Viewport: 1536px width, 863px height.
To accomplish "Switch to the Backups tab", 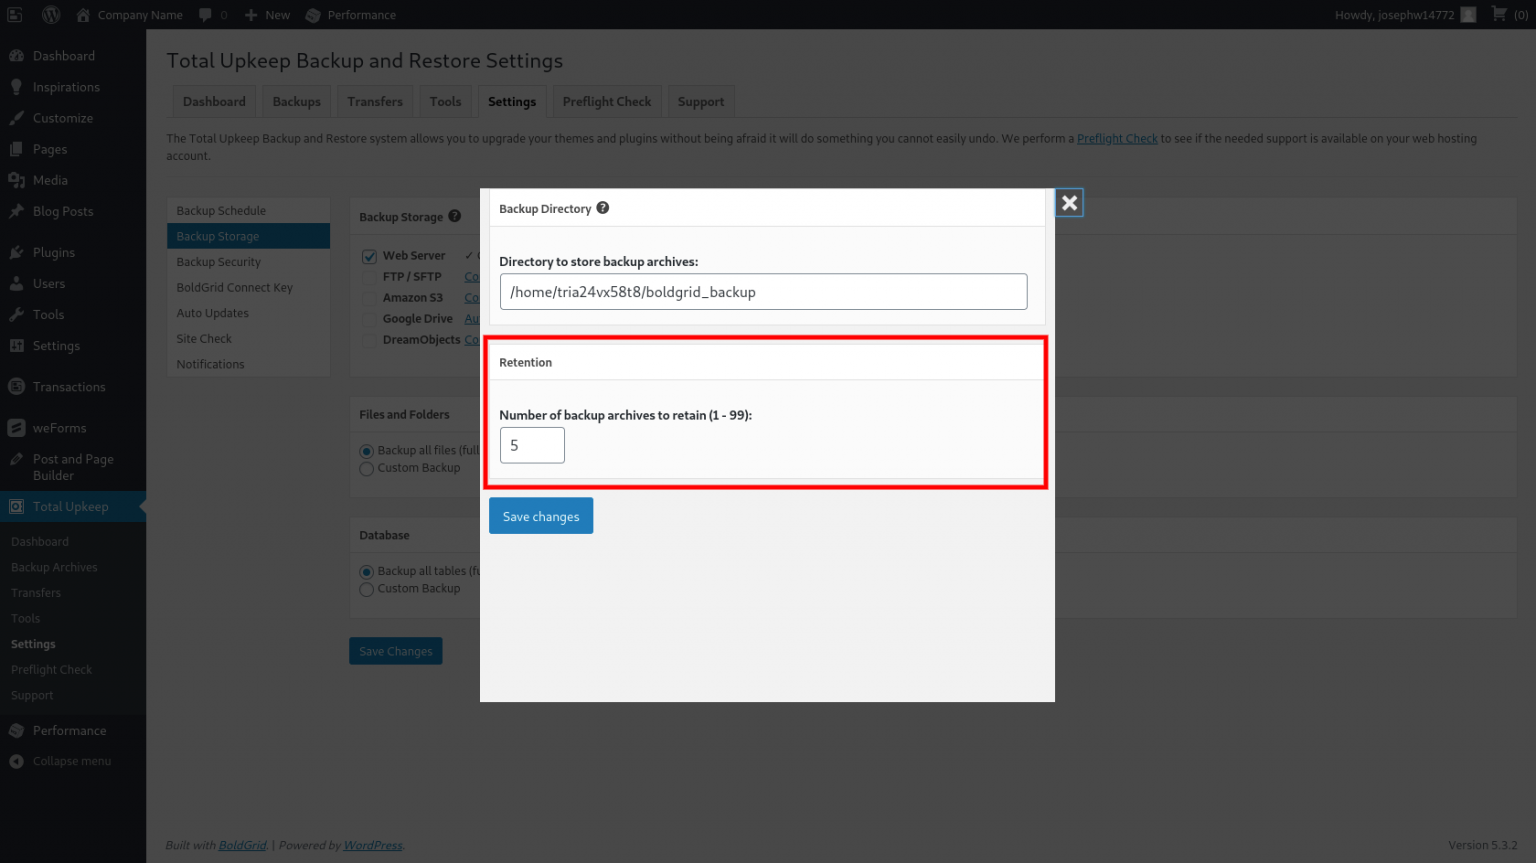I will (296, 101).
